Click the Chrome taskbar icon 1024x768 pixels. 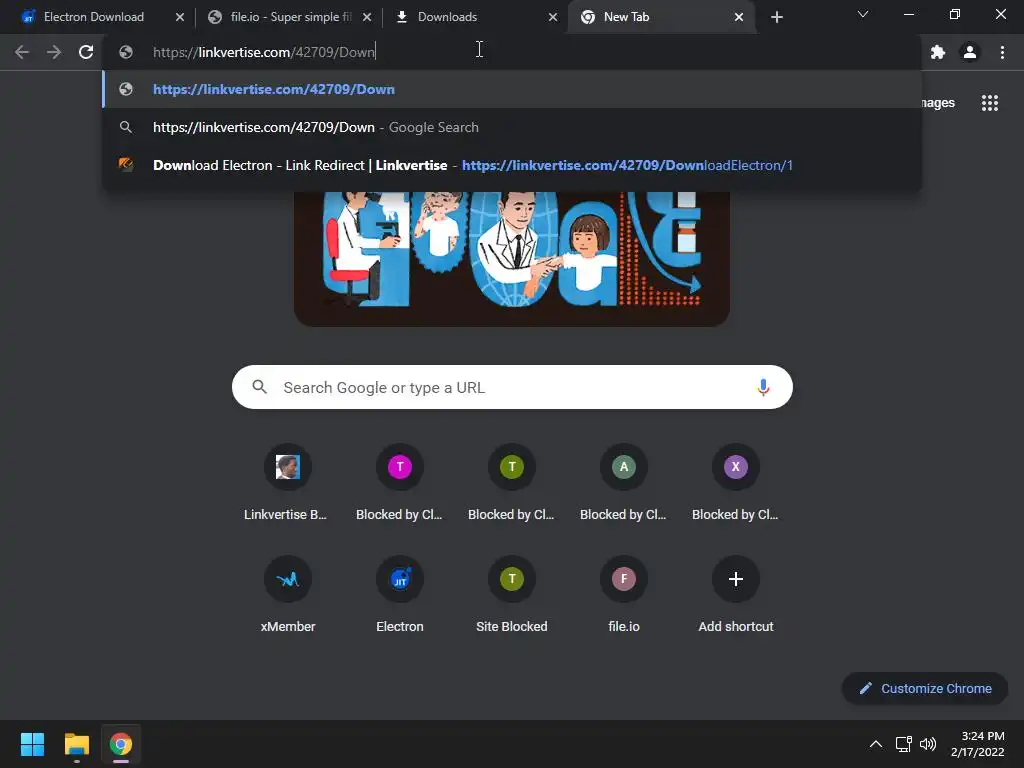click(121, 744)
